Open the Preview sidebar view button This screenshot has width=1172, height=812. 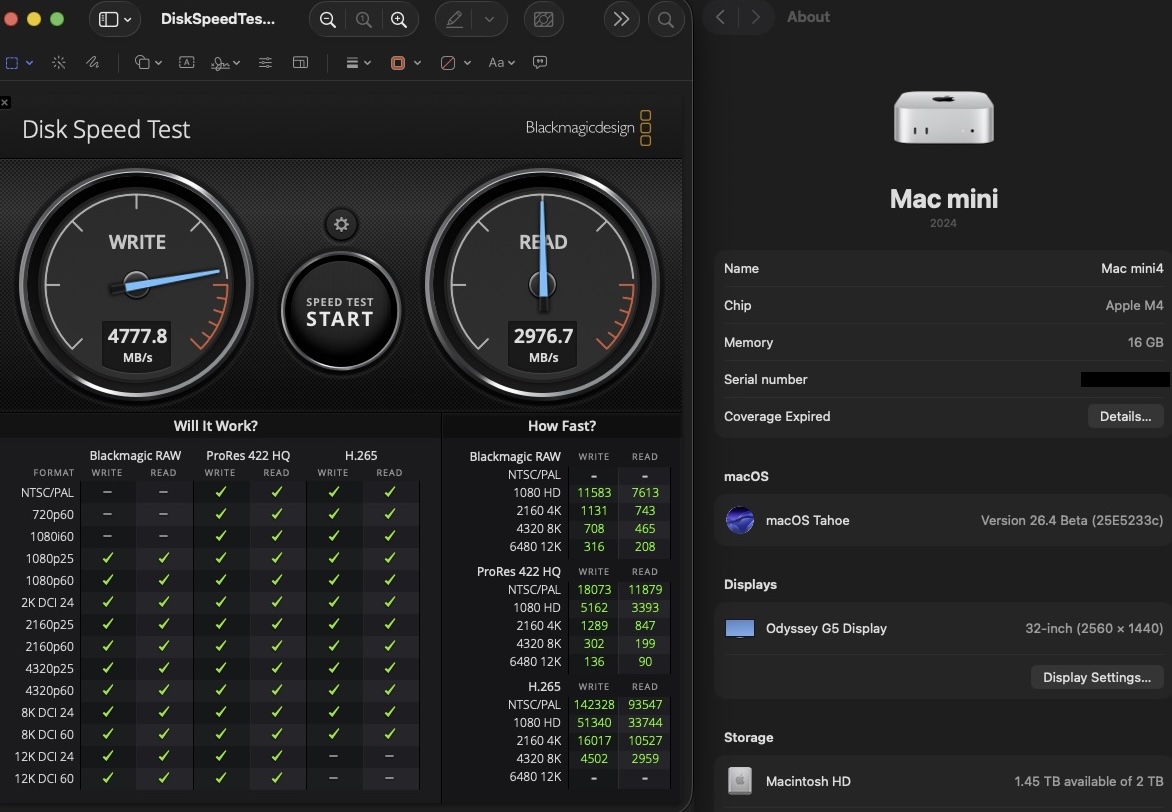click(x=108, y=19)
